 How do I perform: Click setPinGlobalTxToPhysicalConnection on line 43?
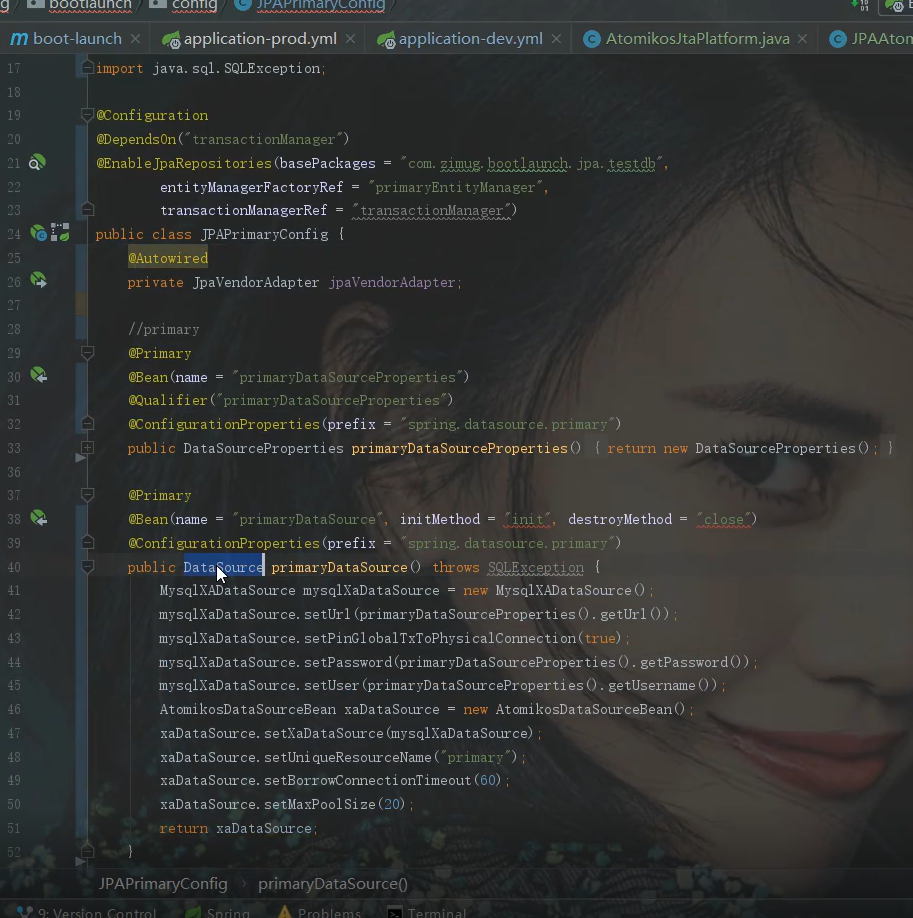point(440,638)
